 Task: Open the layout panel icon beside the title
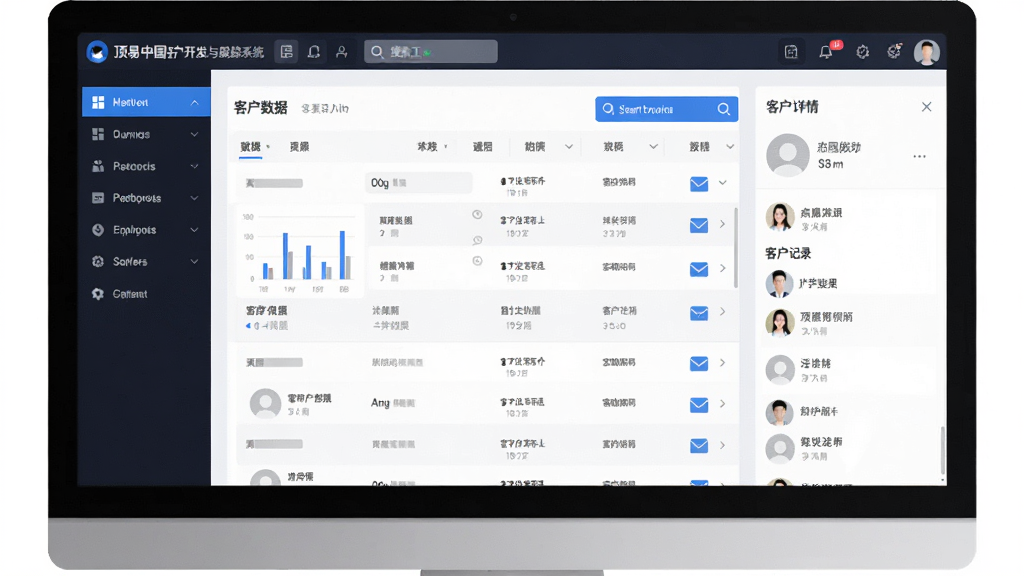tap(286, 52)
